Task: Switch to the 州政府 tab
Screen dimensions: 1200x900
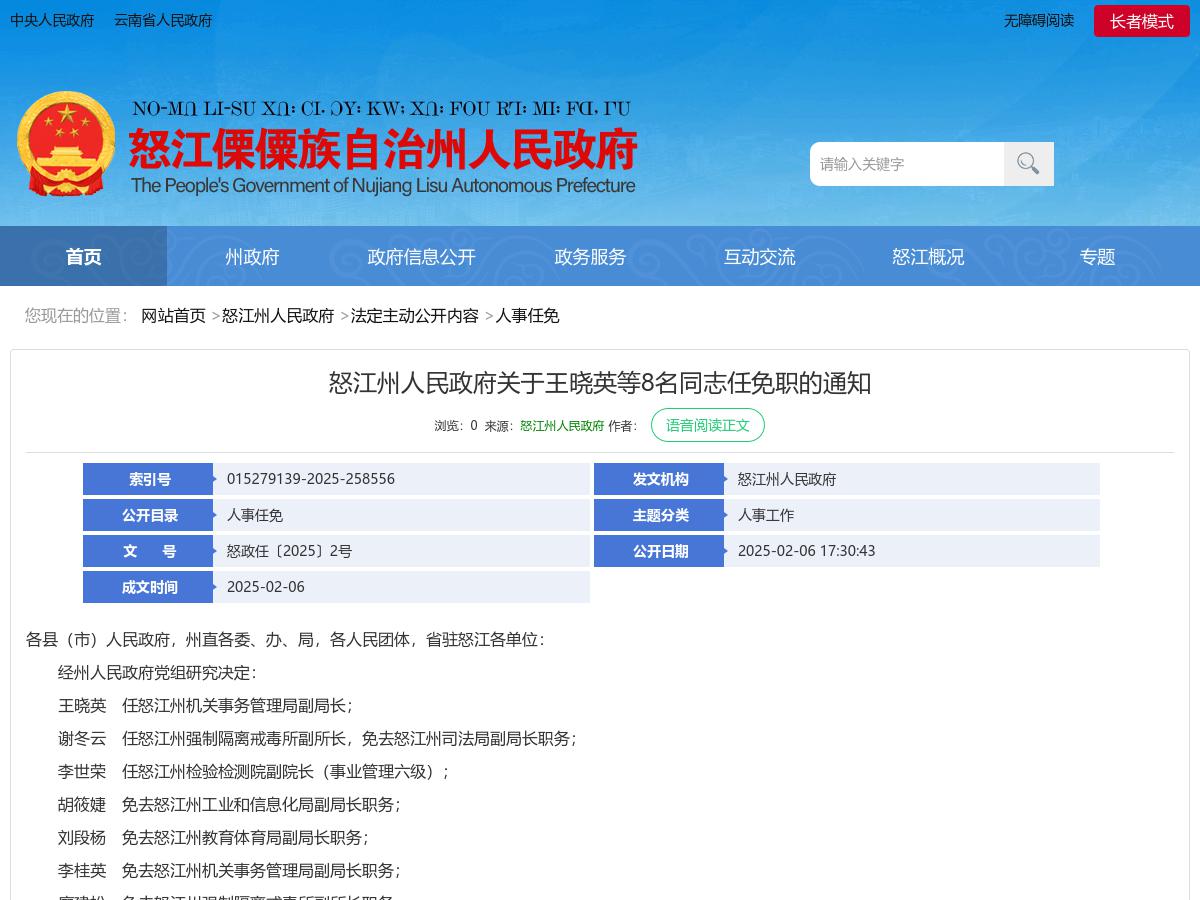Action: (x=252, y=256)
